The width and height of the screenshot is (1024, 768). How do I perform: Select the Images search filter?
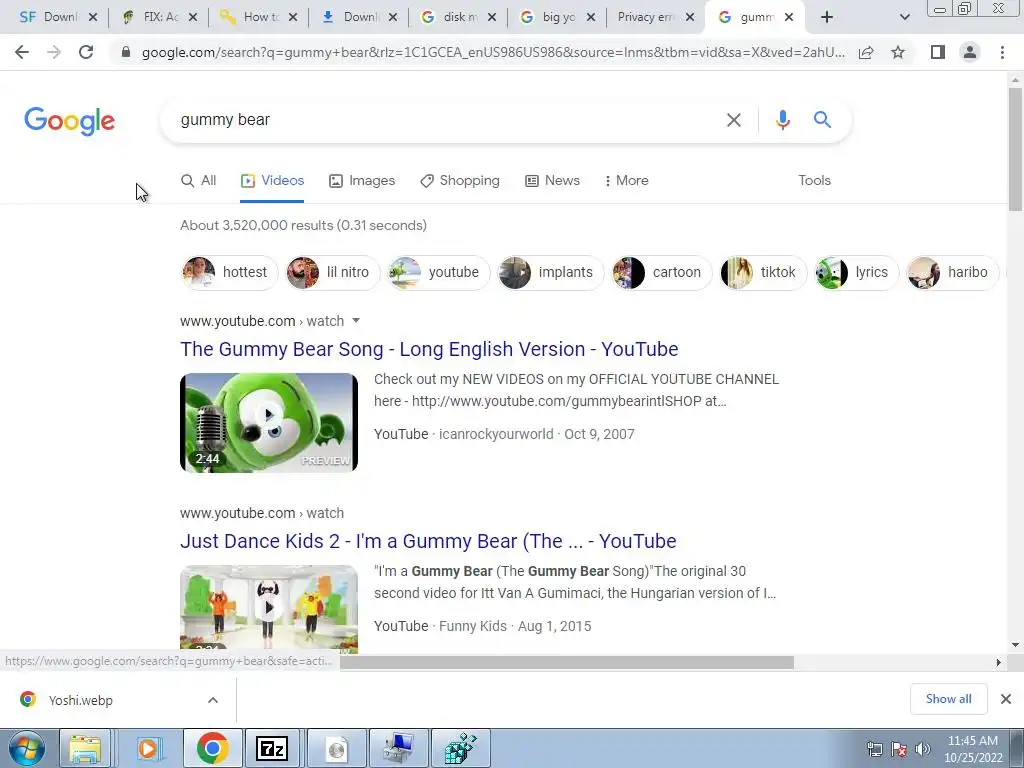362,181
